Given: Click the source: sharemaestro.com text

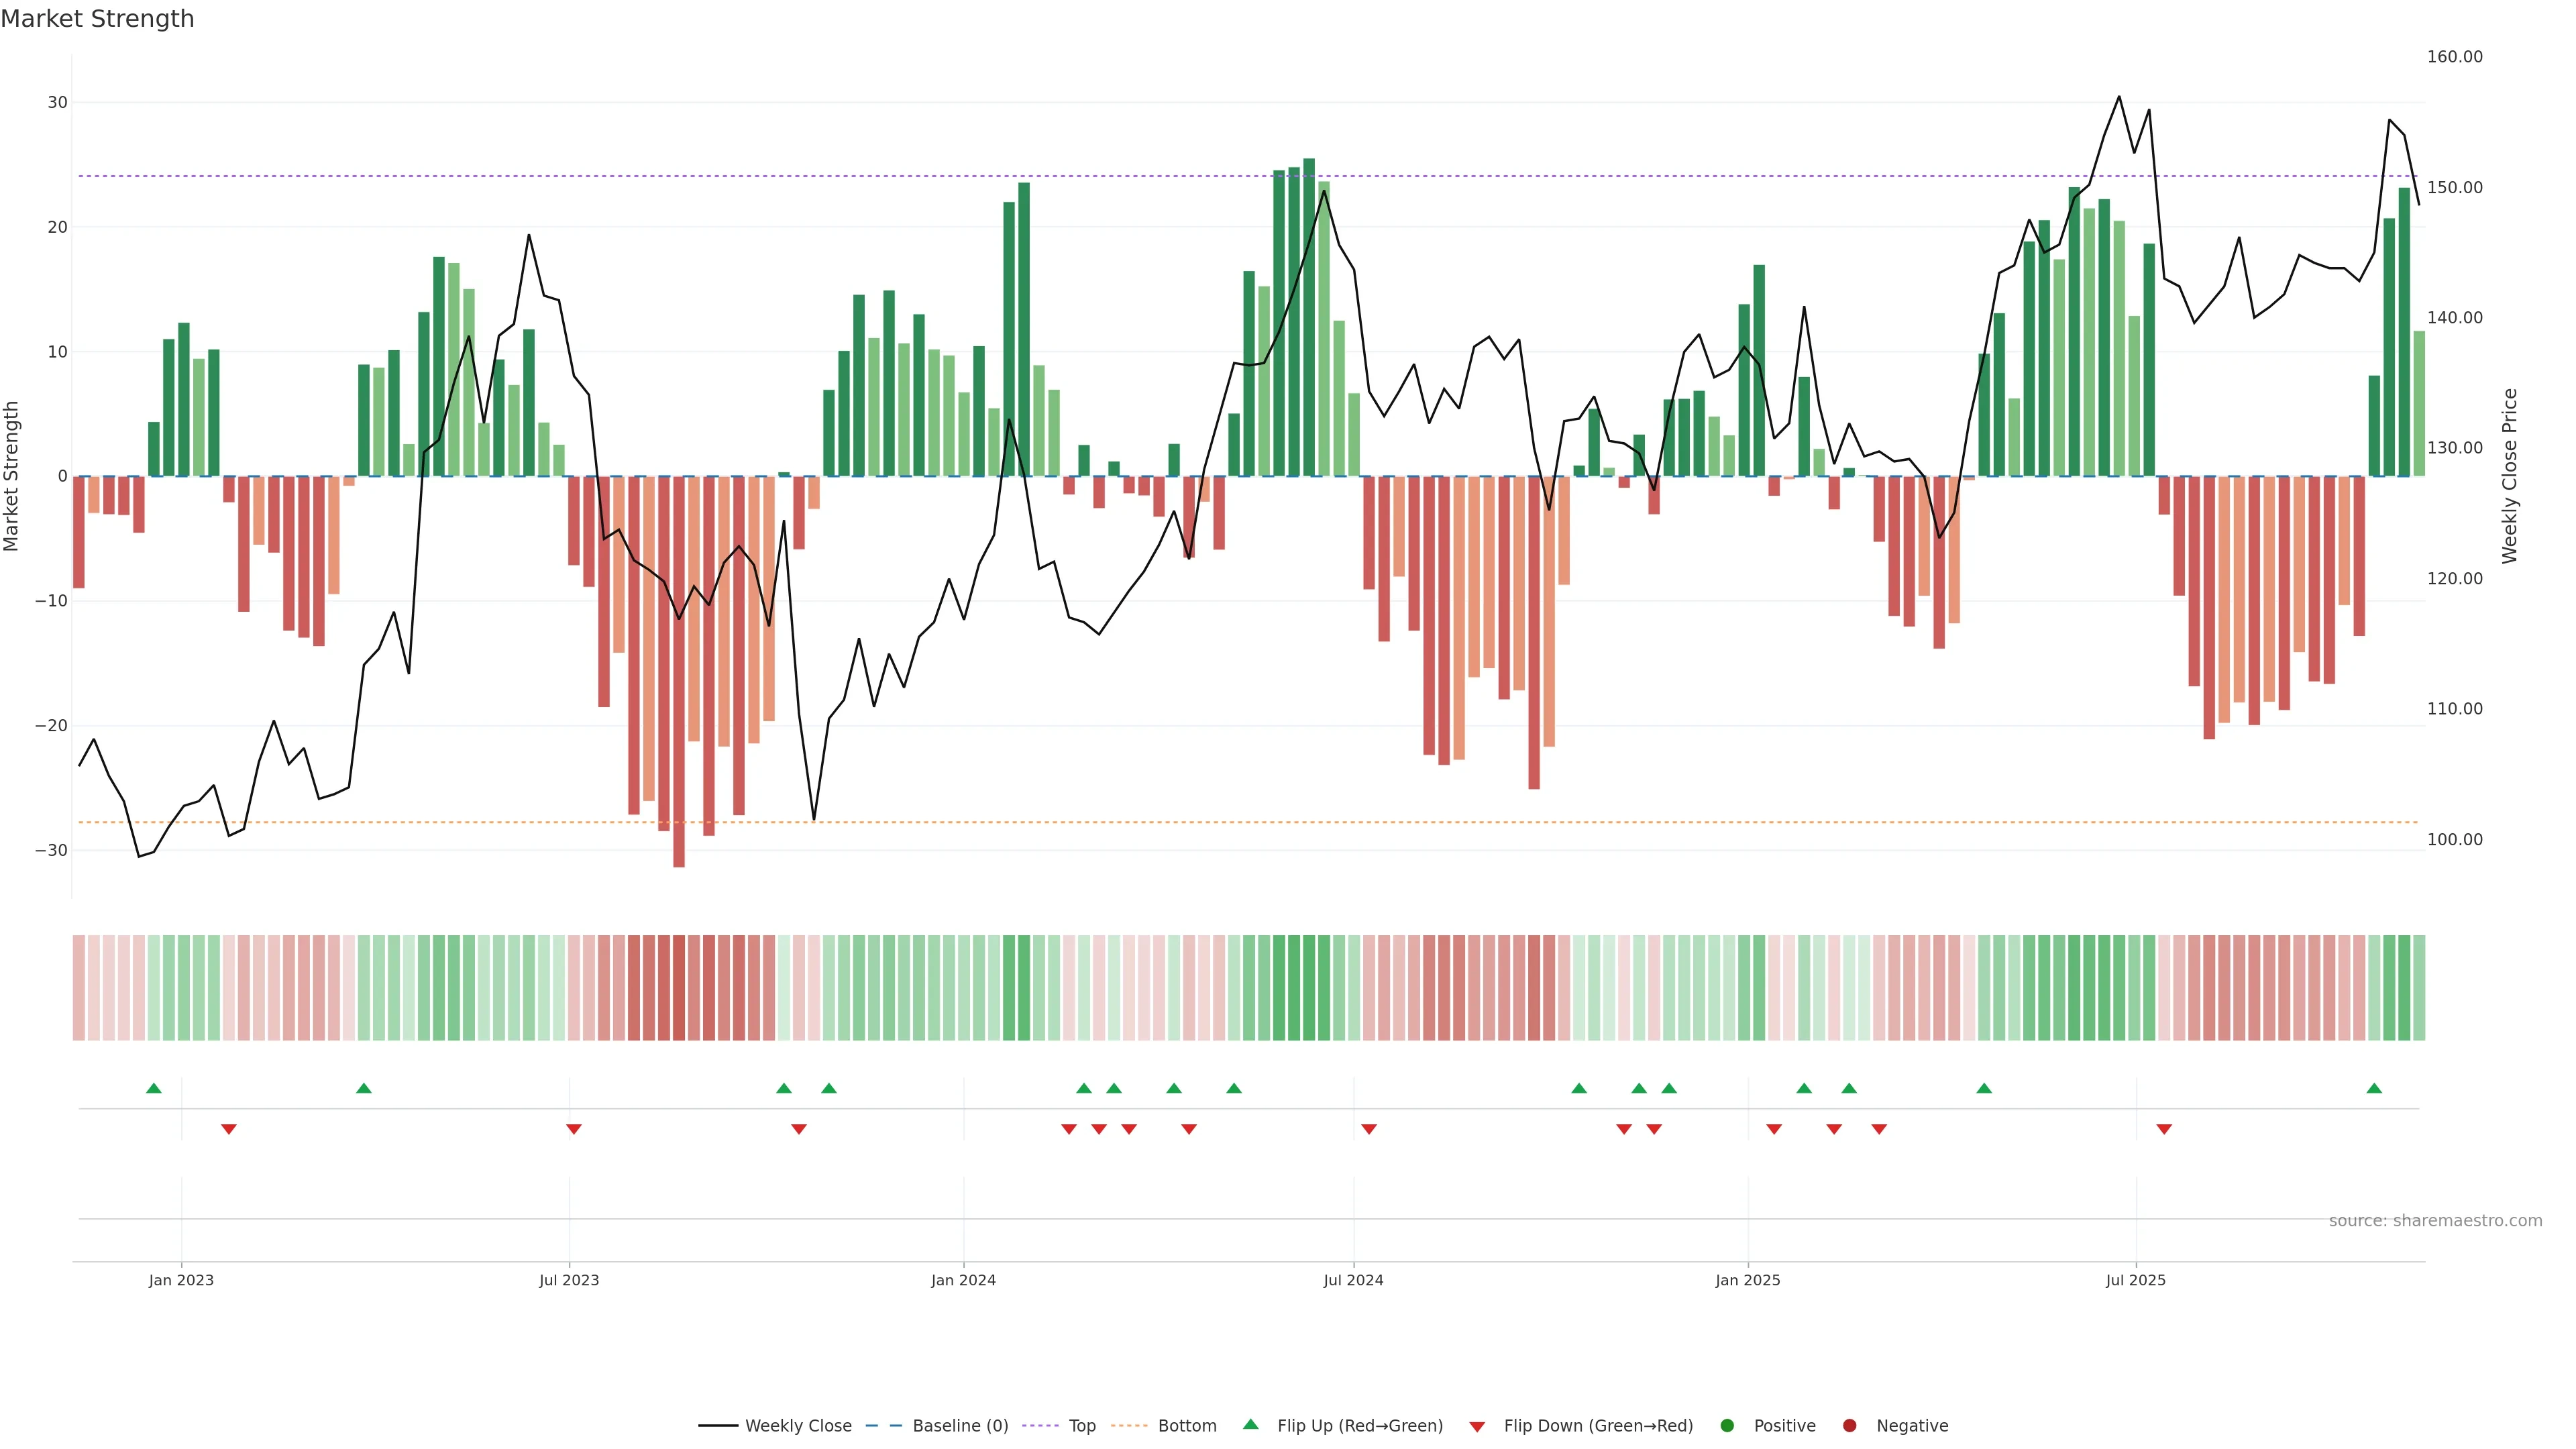Looking at the screenshot, I should tap(2435, 1221).
